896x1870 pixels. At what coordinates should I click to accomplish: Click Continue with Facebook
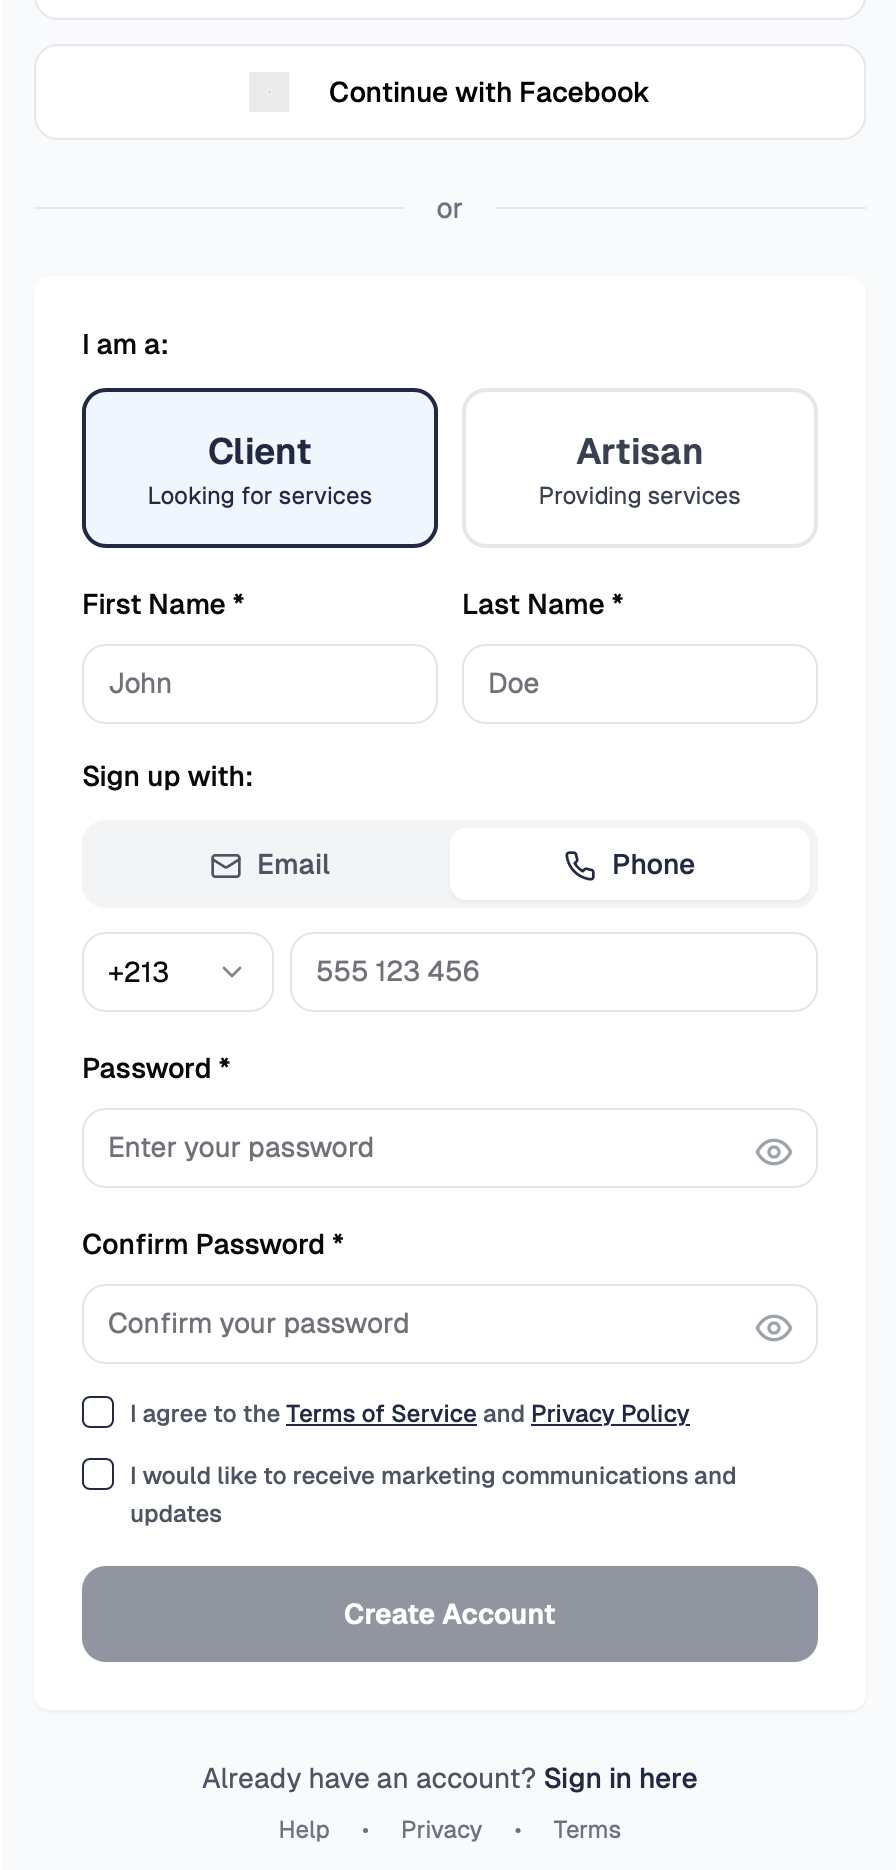tap(450, 92)
